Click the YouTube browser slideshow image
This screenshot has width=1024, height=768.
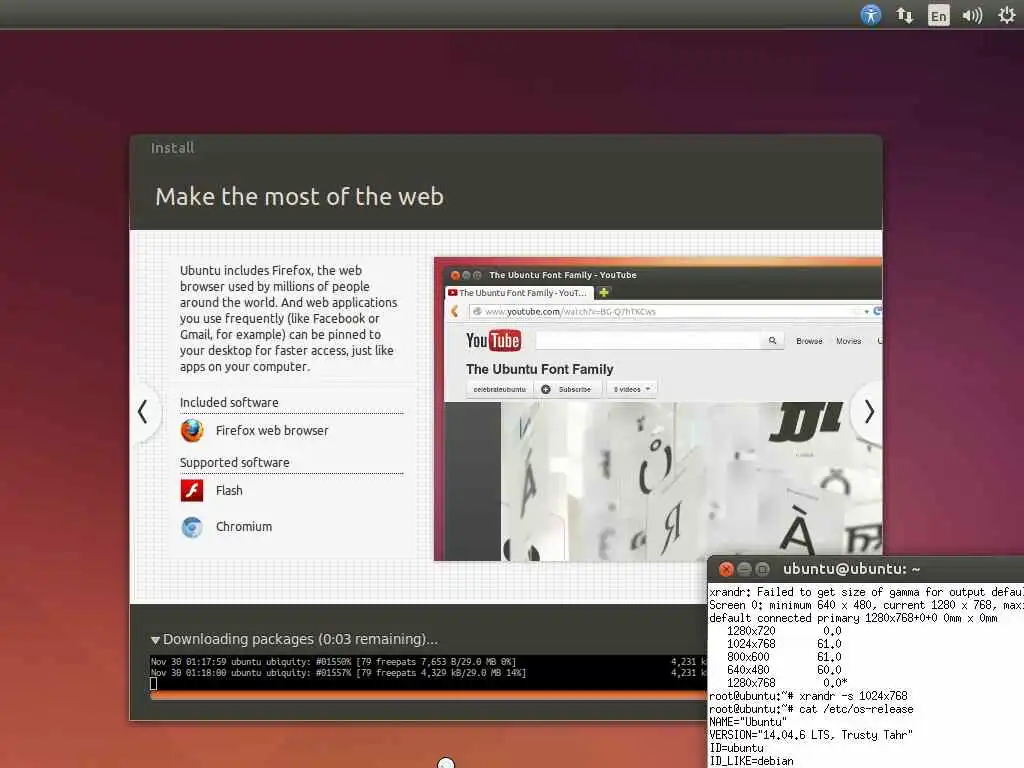(x=658, y=409)
